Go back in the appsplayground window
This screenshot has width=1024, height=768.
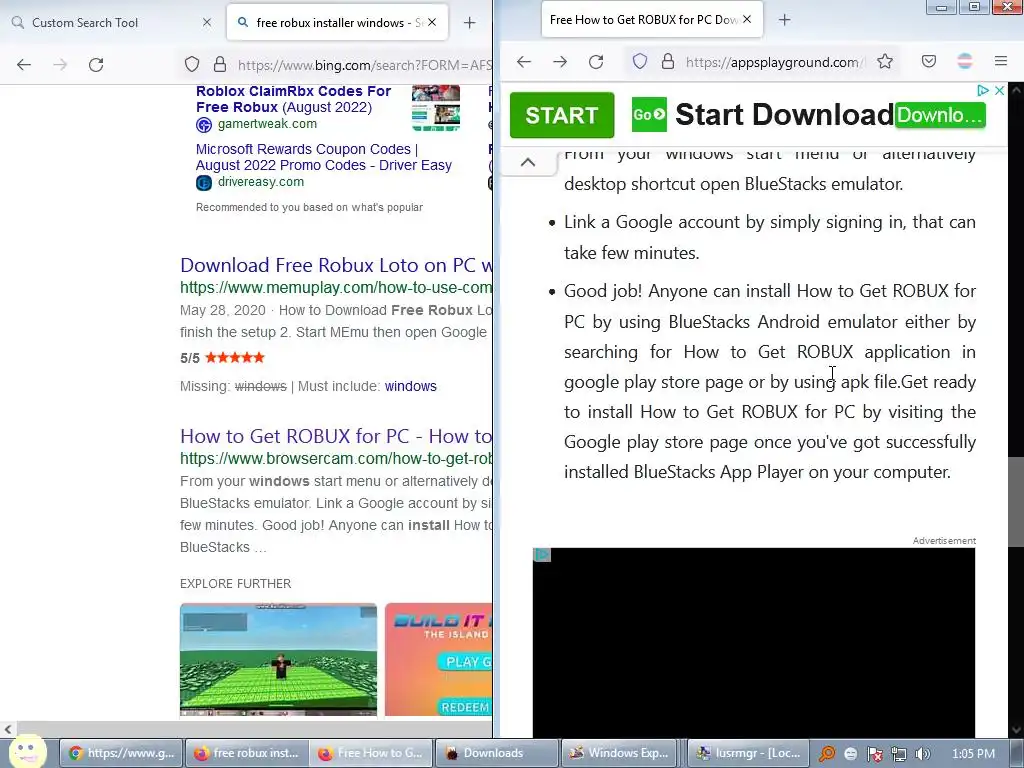coord(524,62)
